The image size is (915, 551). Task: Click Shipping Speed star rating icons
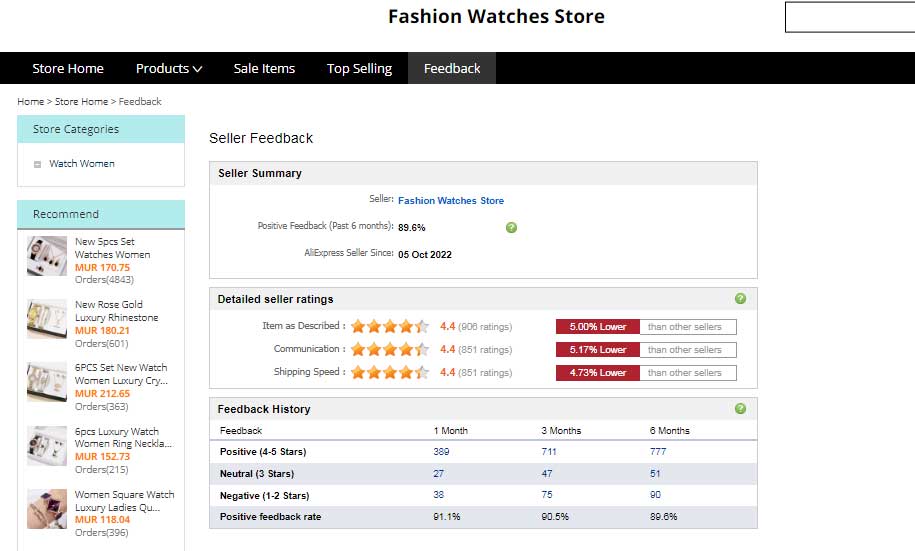tap(390, 372)
